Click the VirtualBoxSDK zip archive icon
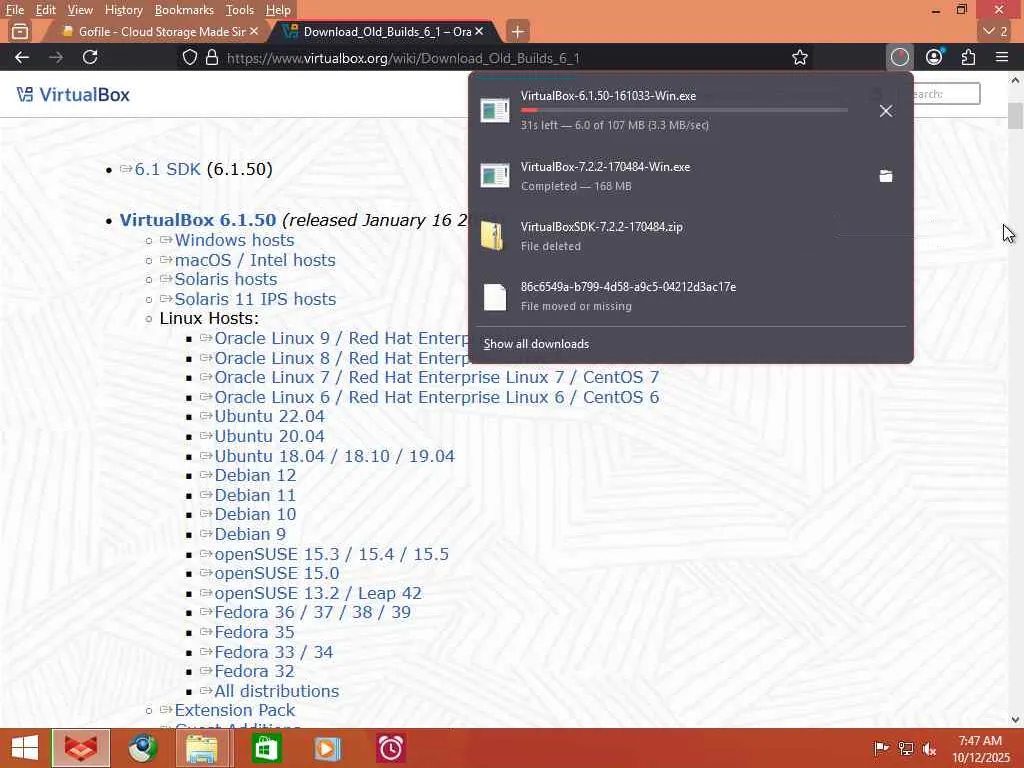Screen dimensions: 1024x768 point(492,236)
